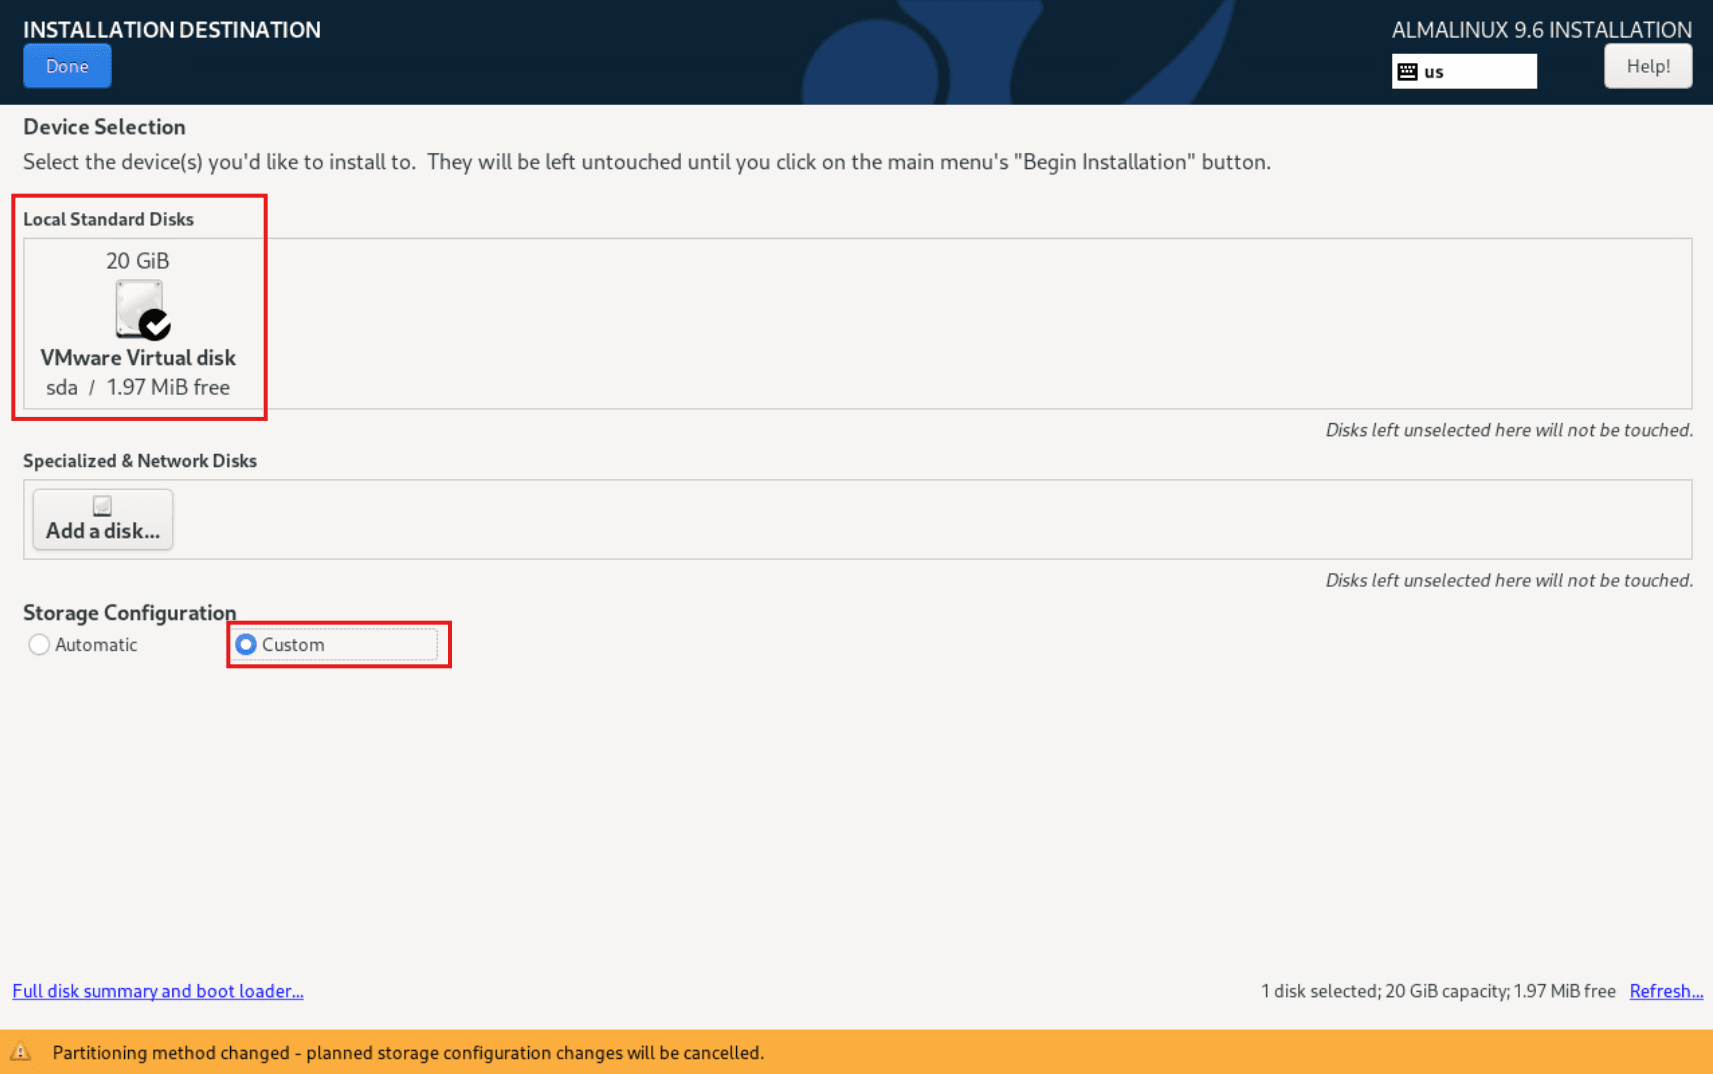This screenshot has width=1713, height=1074.
Task: Click the keyboard icon beside us
Action: point(1407,71)
